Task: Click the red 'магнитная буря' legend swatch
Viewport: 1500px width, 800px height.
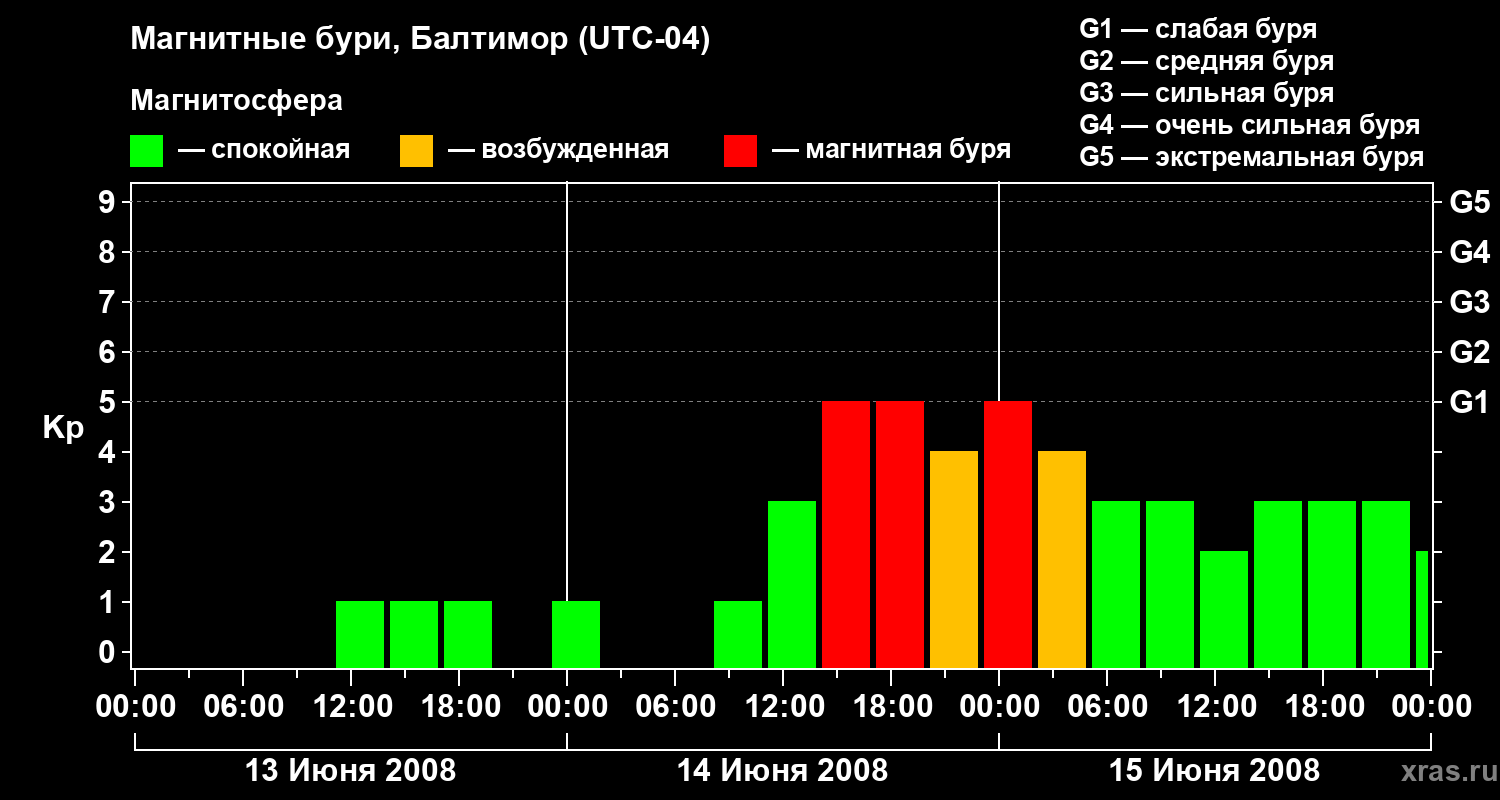Action: (x=740, y=151)
